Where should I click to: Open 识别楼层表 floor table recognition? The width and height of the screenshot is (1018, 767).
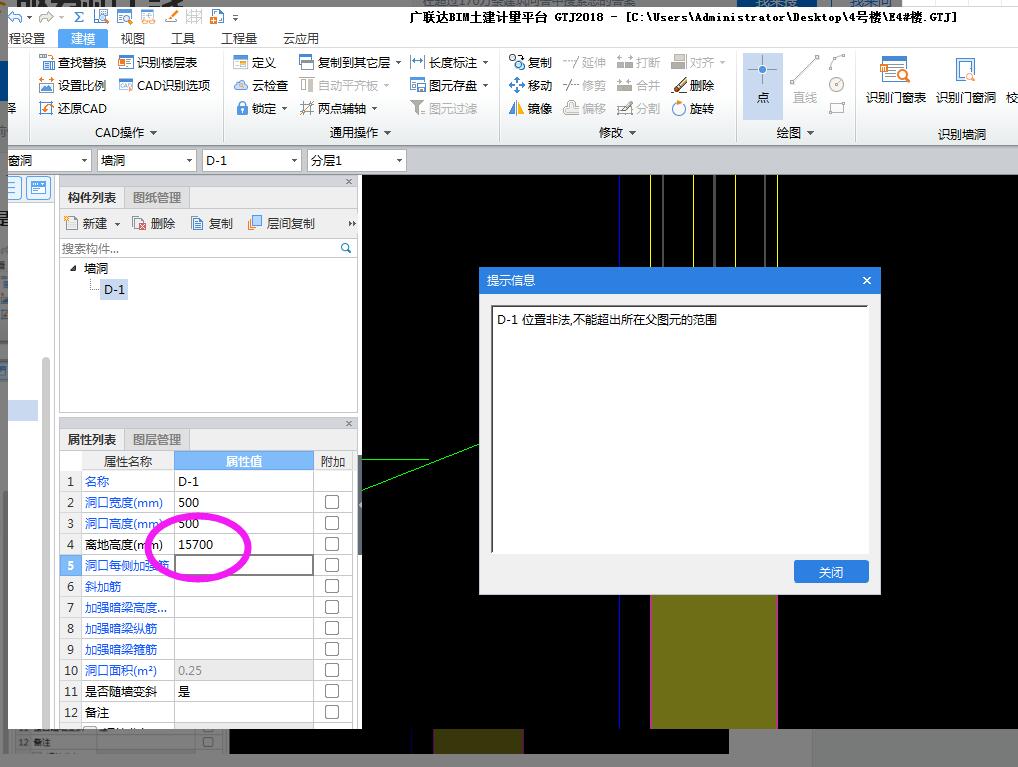point(158,62)
